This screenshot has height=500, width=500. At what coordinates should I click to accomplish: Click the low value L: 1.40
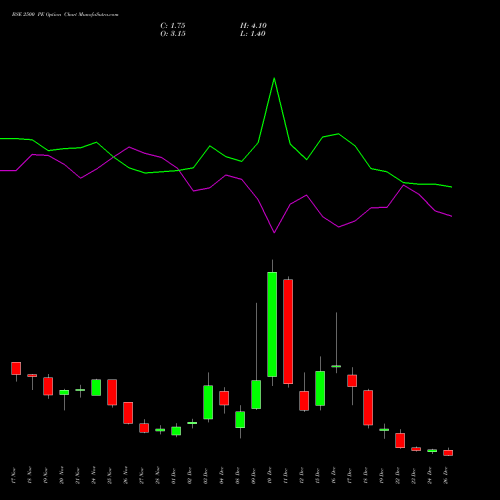click(x=253, y=34)
